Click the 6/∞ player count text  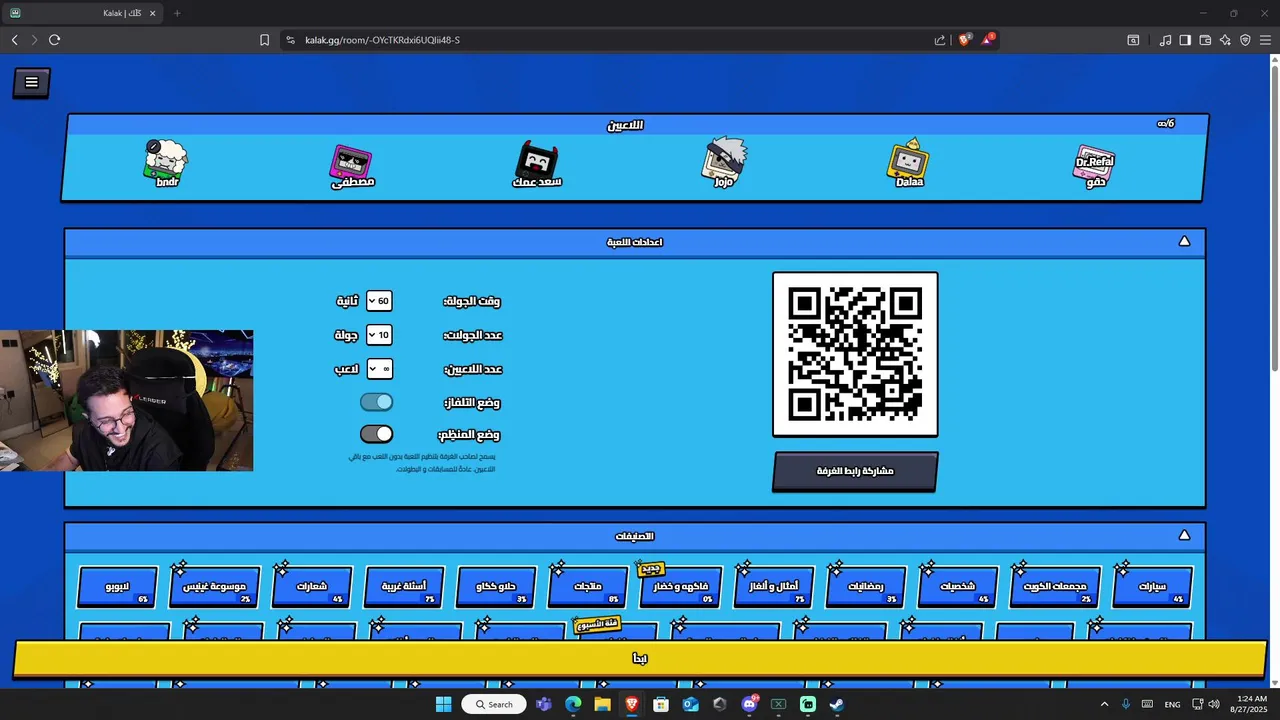(1166, 124)
